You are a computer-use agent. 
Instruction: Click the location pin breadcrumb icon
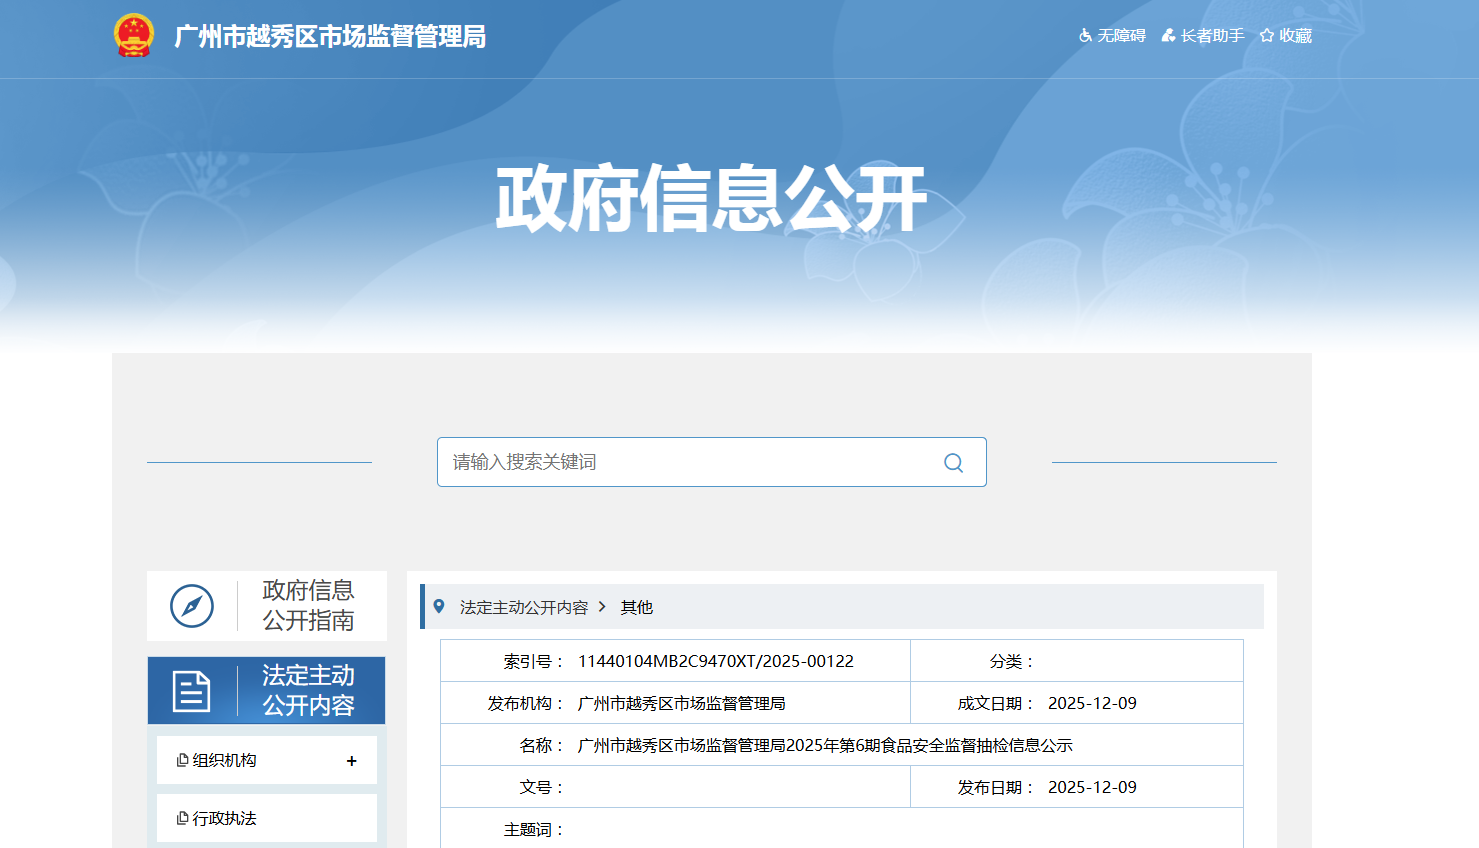439,607
